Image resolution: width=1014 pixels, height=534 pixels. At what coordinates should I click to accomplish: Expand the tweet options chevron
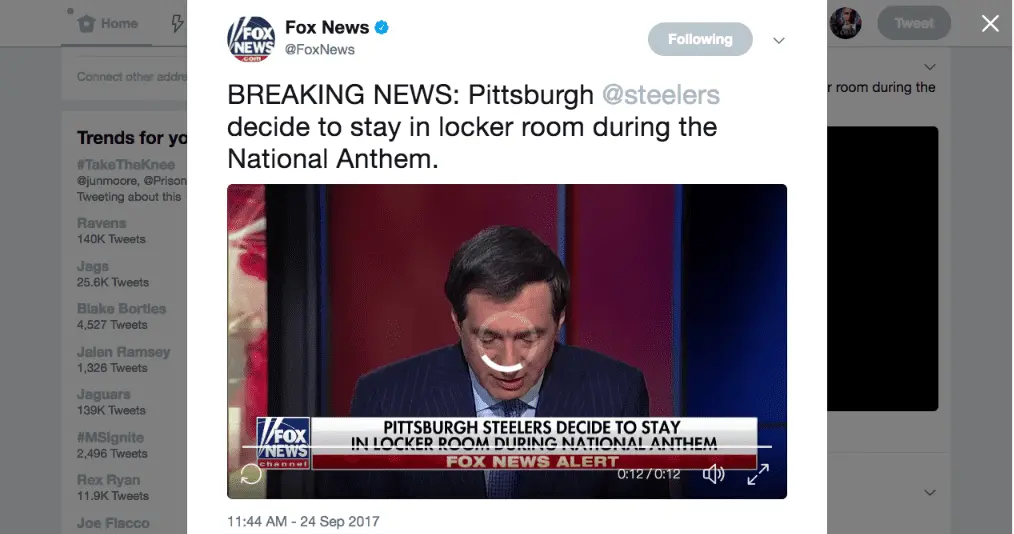pyautogui.click(x=779, y=40)
